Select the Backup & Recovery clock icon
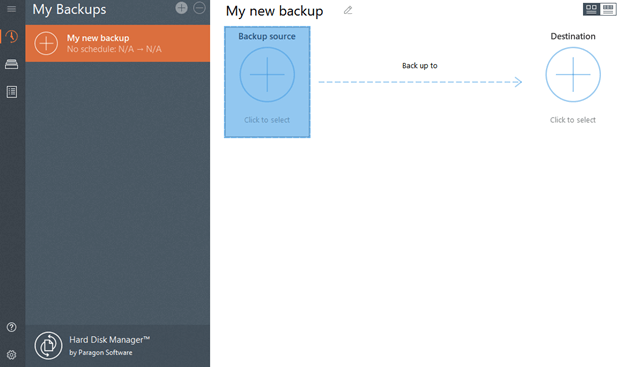624x367 pixels. coord(12,37)
